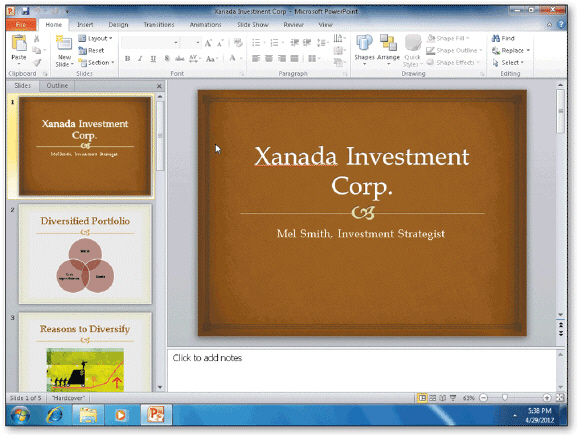Toggle Underline formatting
Viewport: 578px width, 437px height.
153,59
